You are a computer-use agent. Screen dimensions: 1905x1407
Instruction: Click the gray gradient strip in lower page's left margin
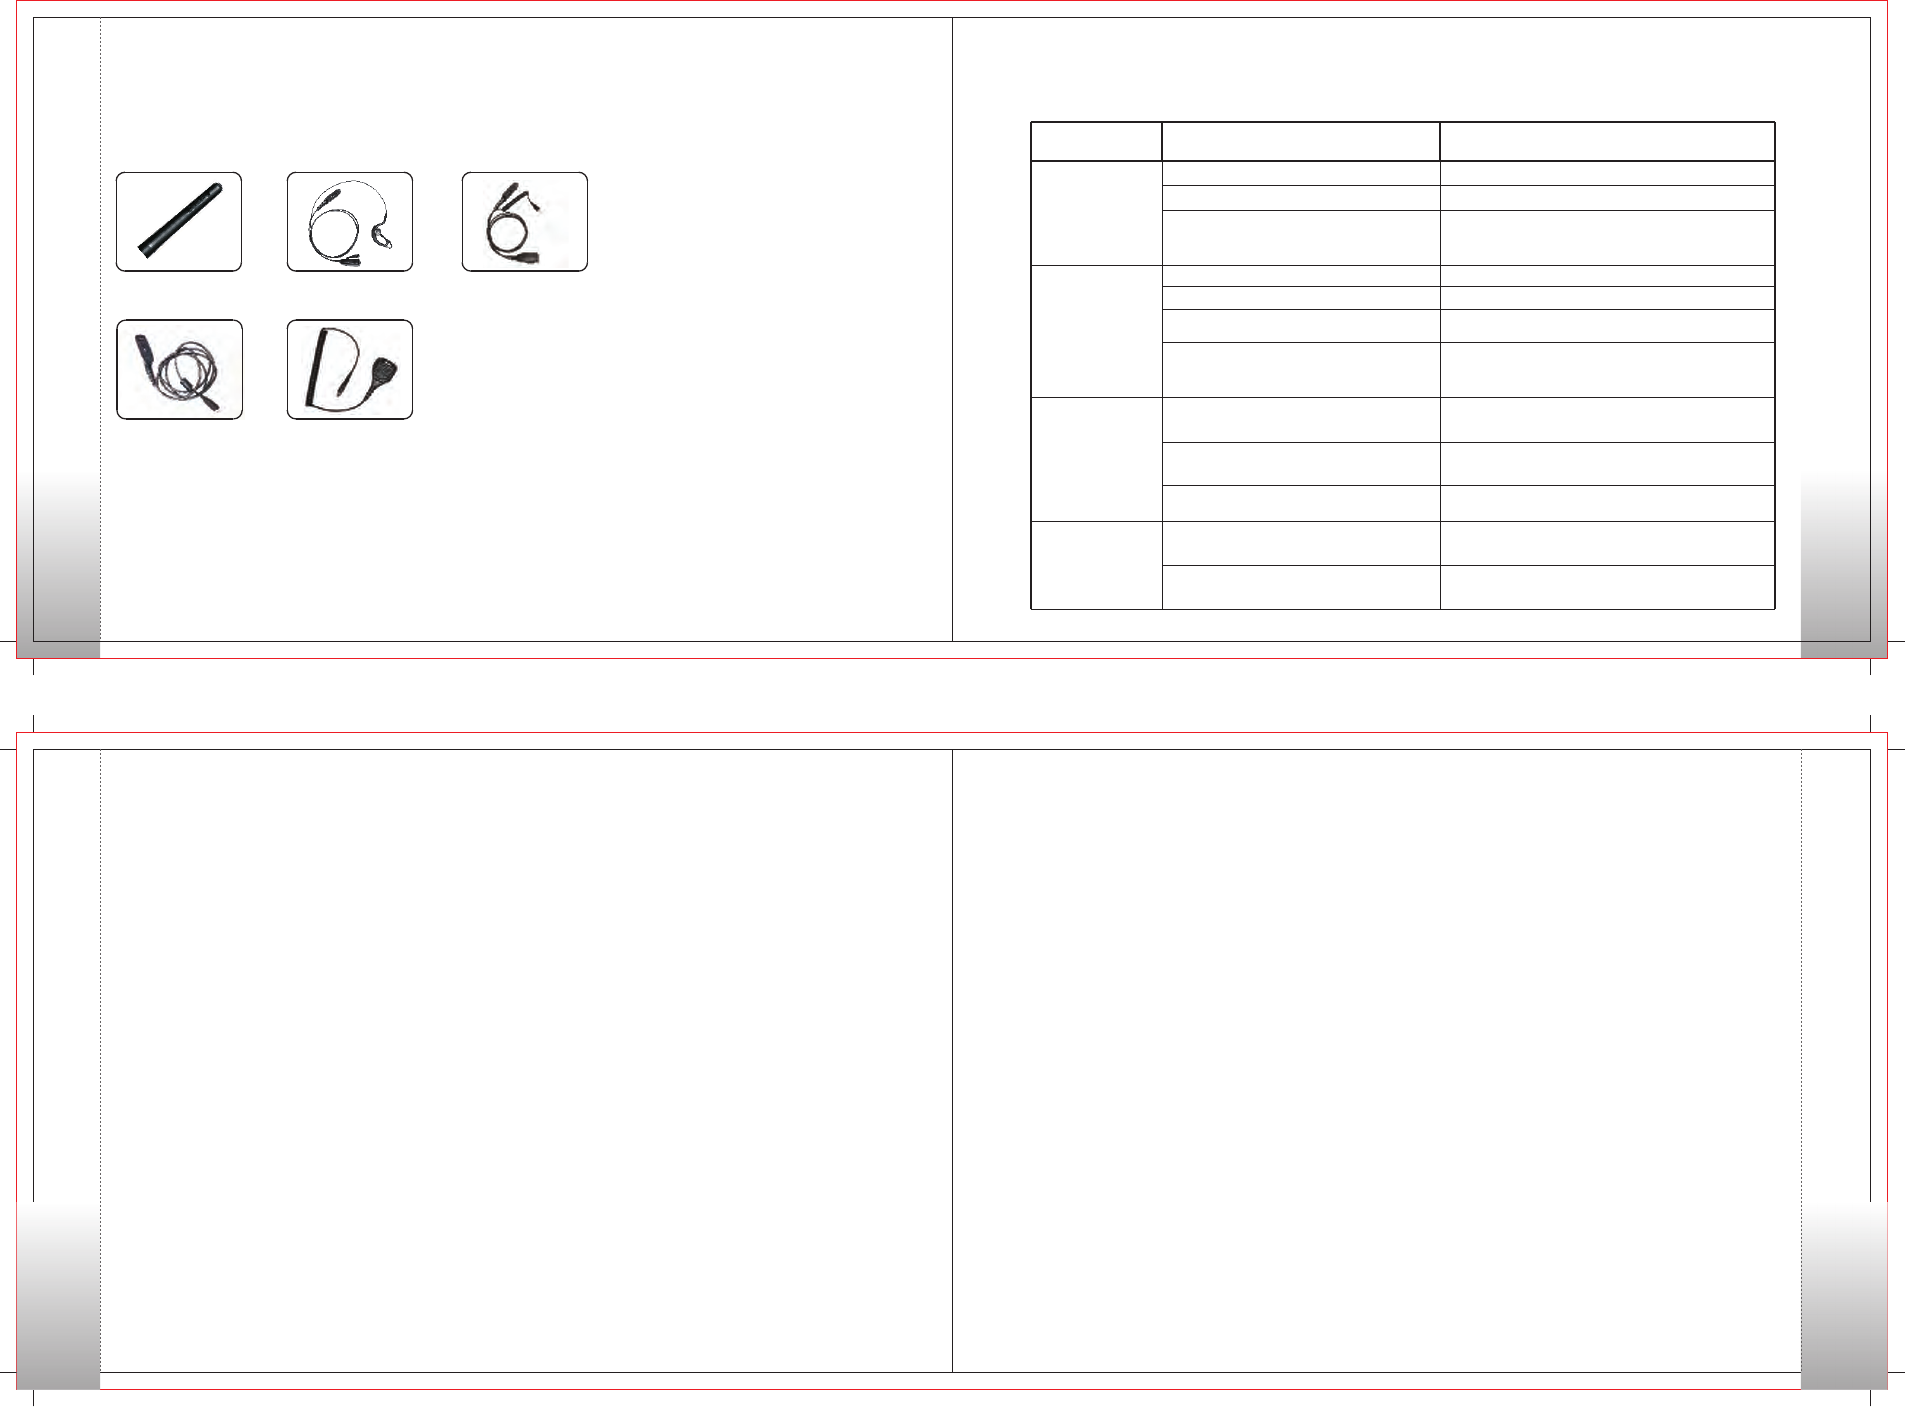point(58,1295)
